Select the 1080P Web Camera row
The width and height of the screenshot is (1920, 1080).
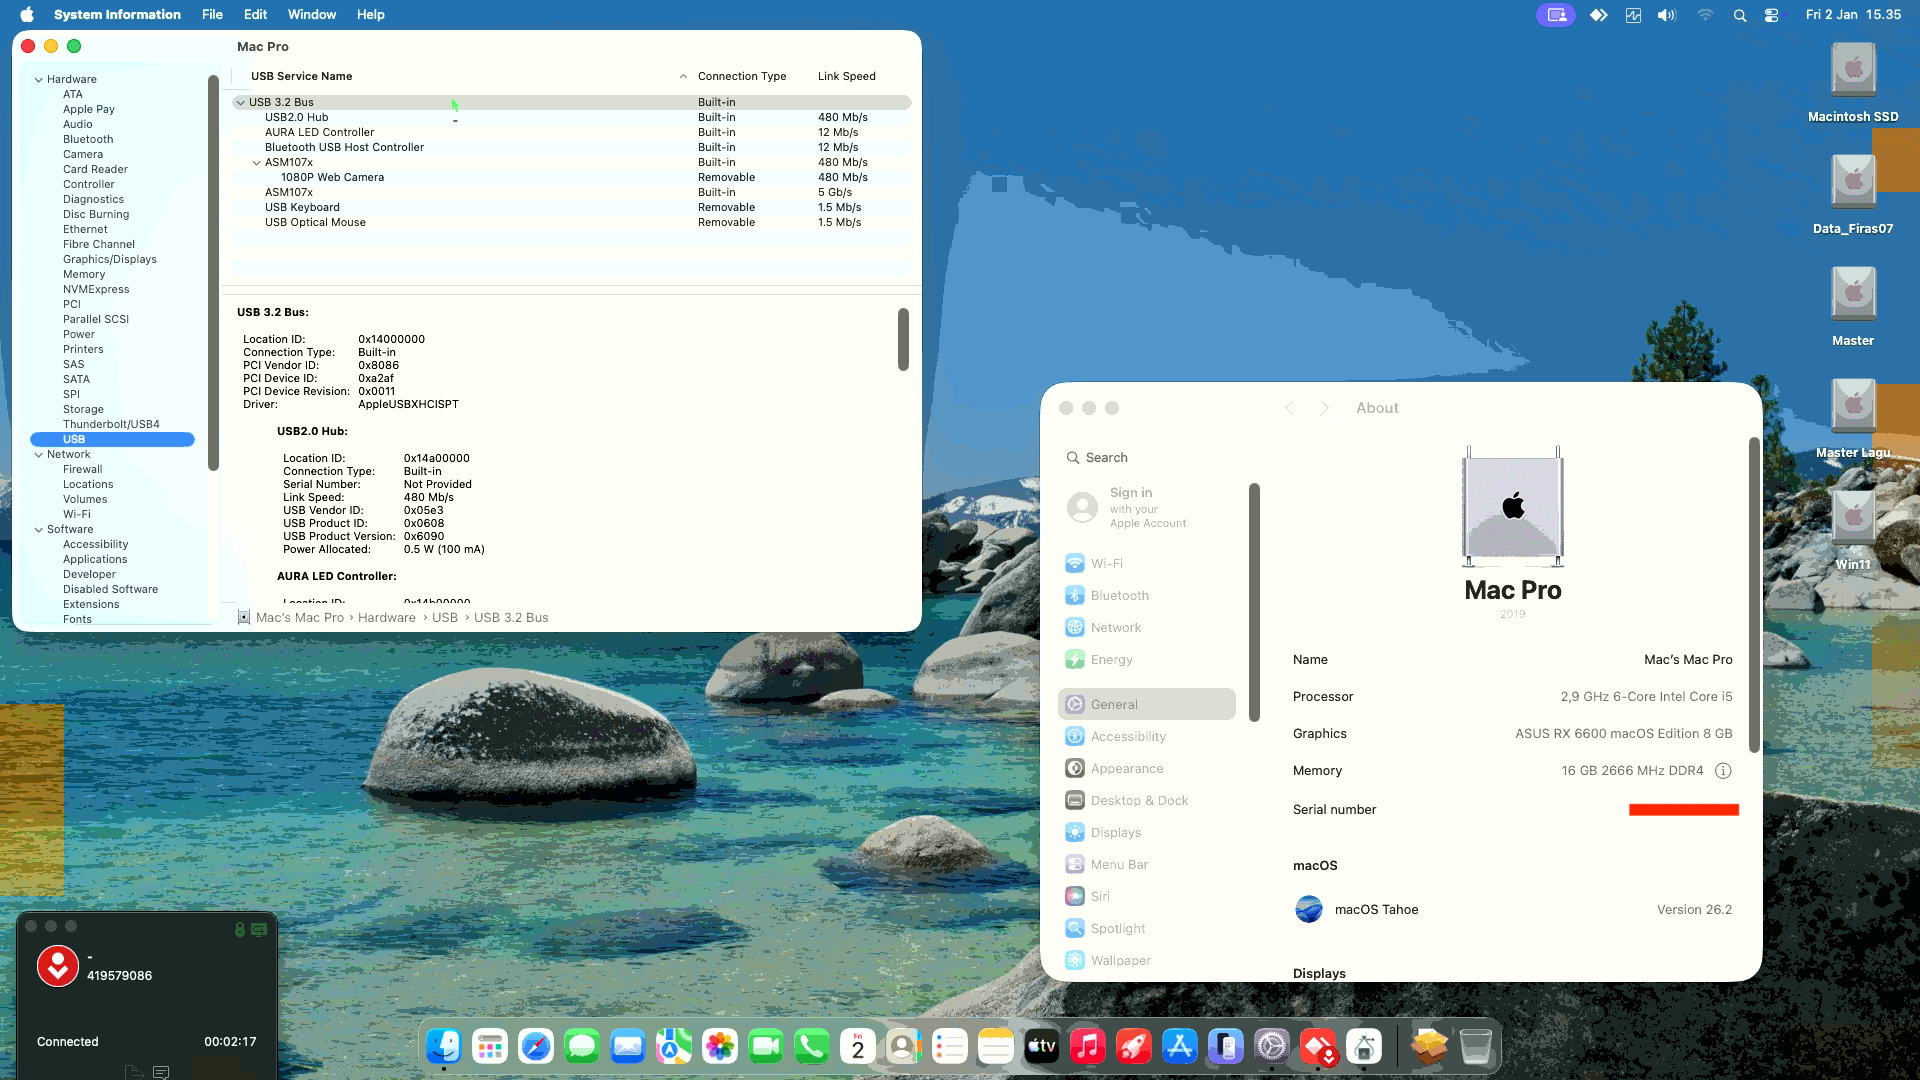pyautogui.click(x=572, y=177)
